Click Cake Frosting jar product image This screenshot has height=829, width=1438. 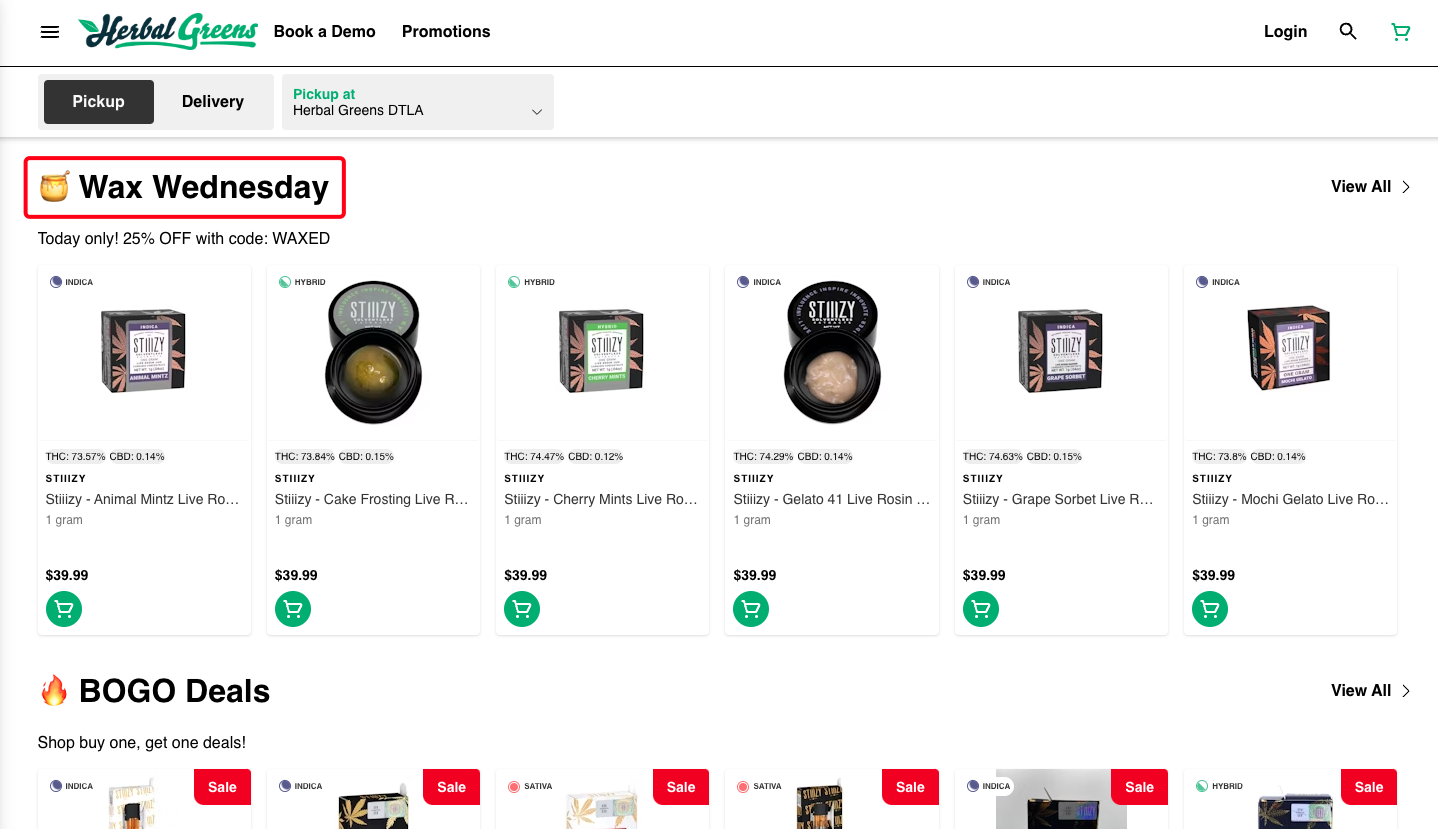coord(374,353)
